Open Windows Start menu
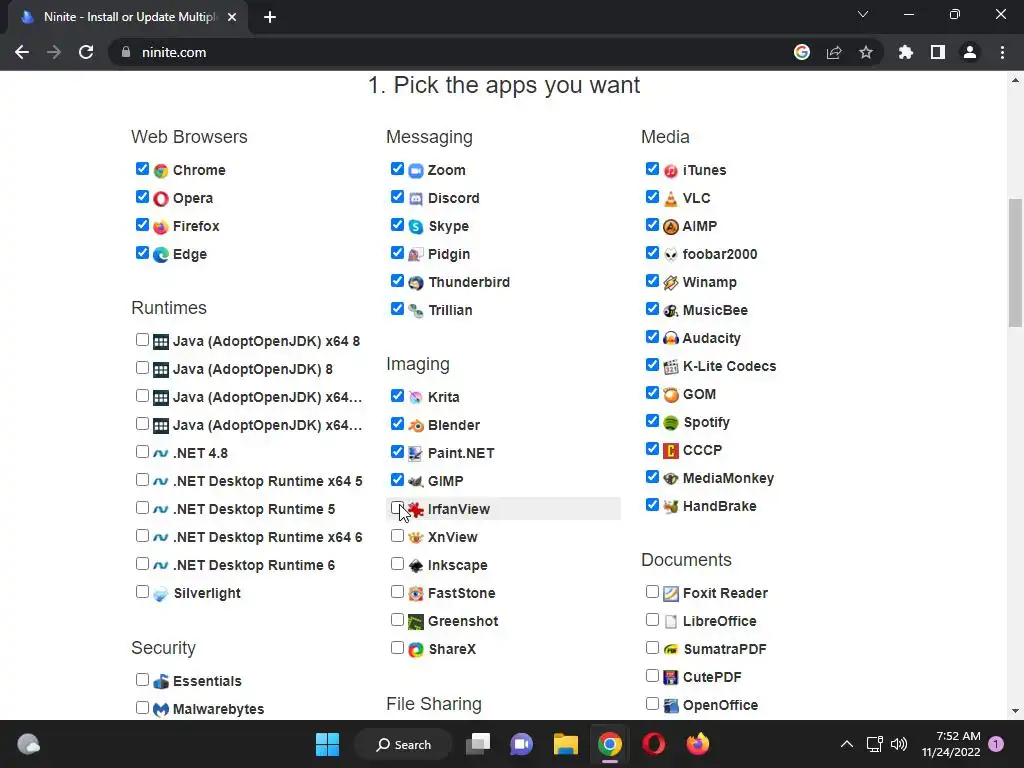 [327, 744]
